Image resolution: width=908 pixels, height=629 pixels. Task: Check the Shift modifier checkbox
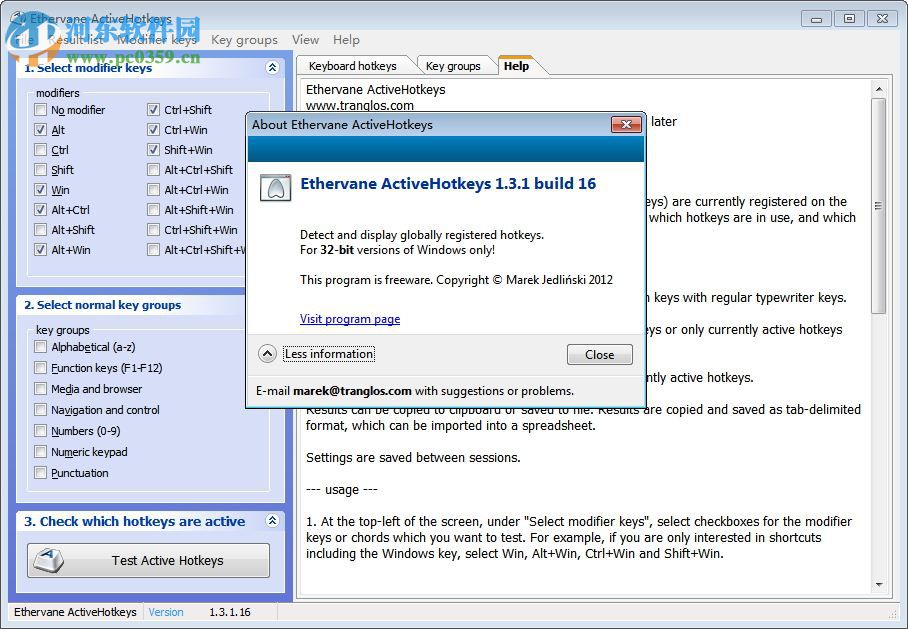click(41, 170)
